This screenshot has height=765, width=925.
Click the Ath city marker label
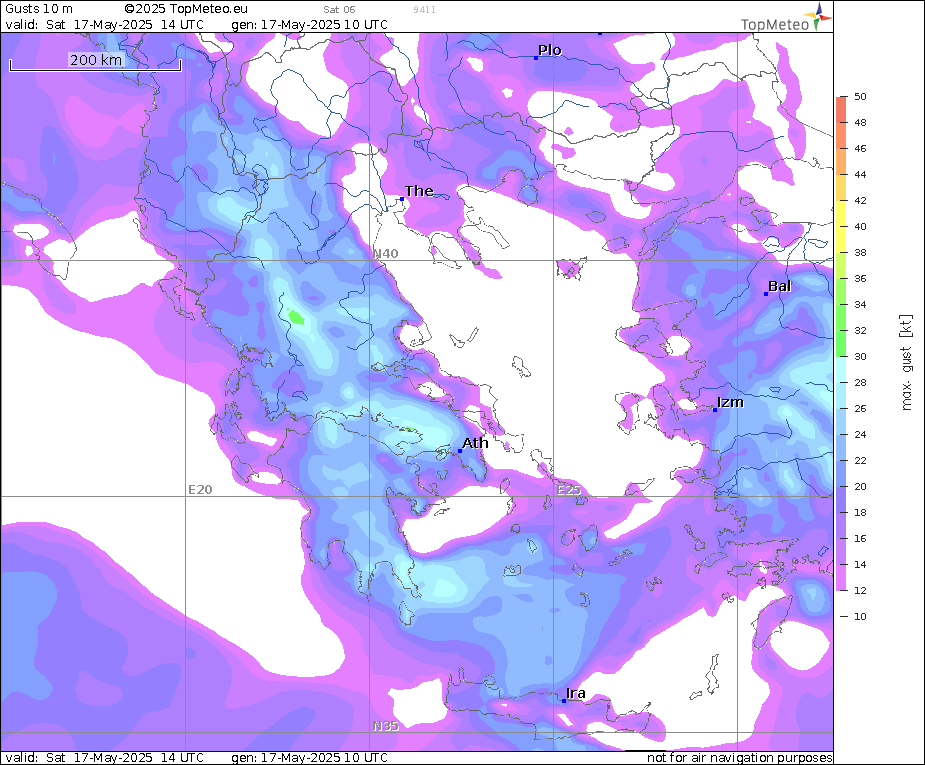[475, 443]
